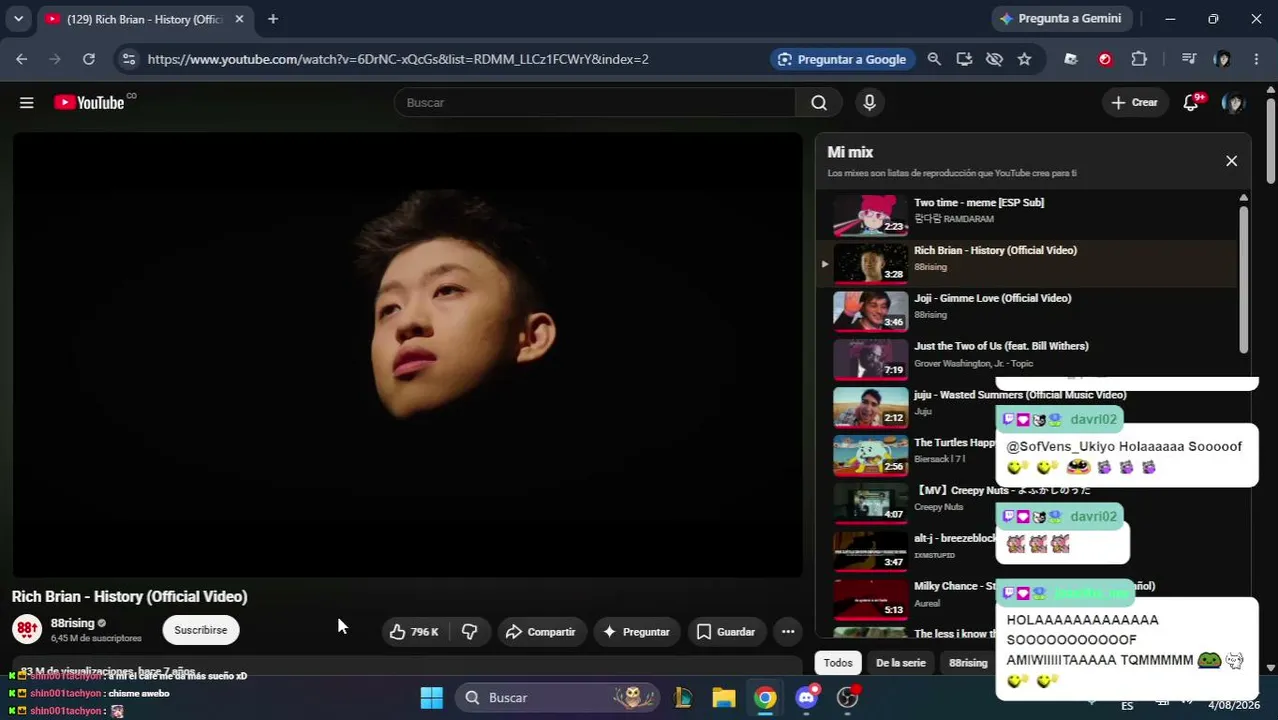Open Chrome three-dot menu
The image size is (1278, 720).
(1256, 59)
